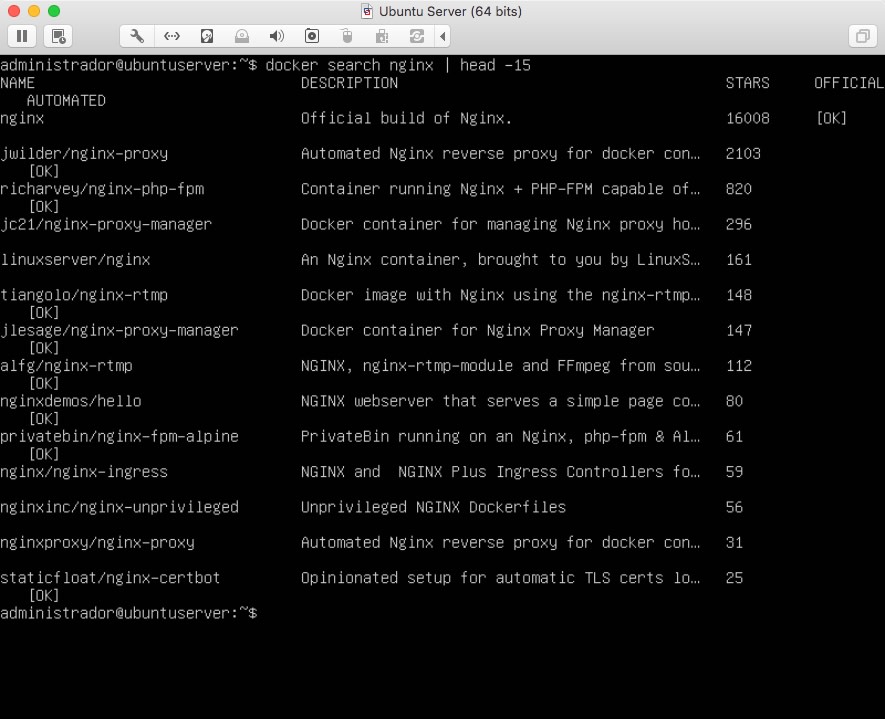Click star count 61
This screenshot has width=885, height=719.
(x=734, y=437)
